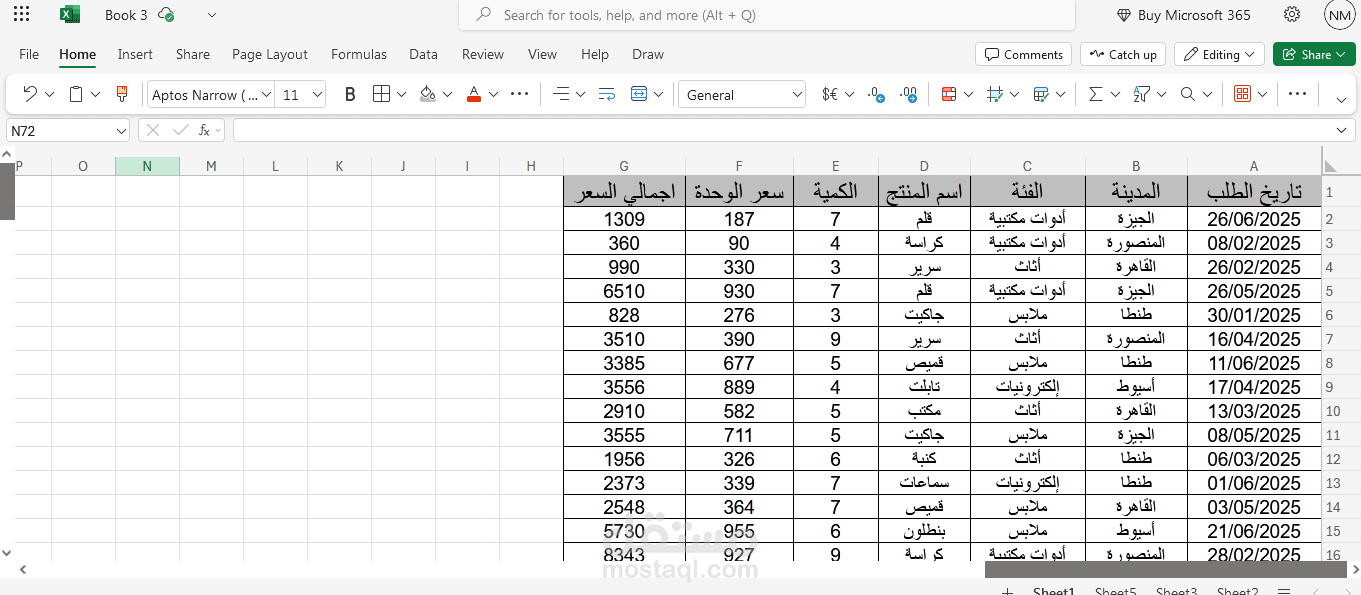Click the red grid Add-ins icon

coord(1242,94)
